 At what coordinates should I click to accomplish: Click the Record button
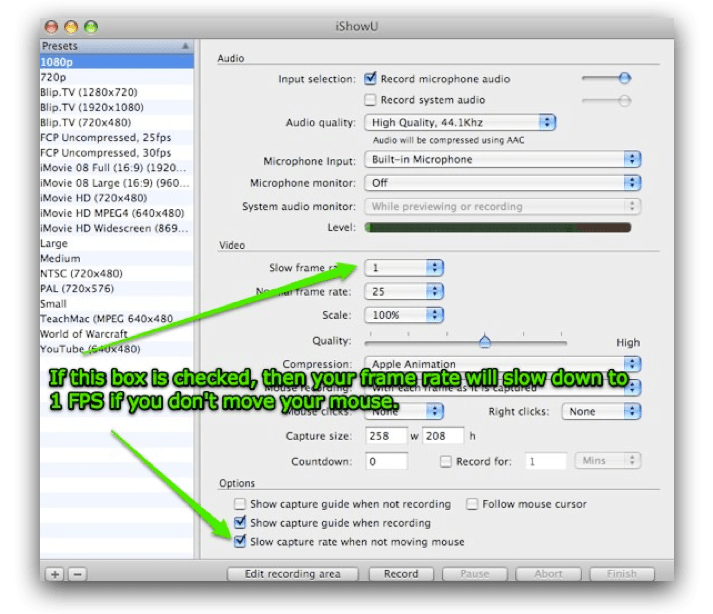[401, 574]
